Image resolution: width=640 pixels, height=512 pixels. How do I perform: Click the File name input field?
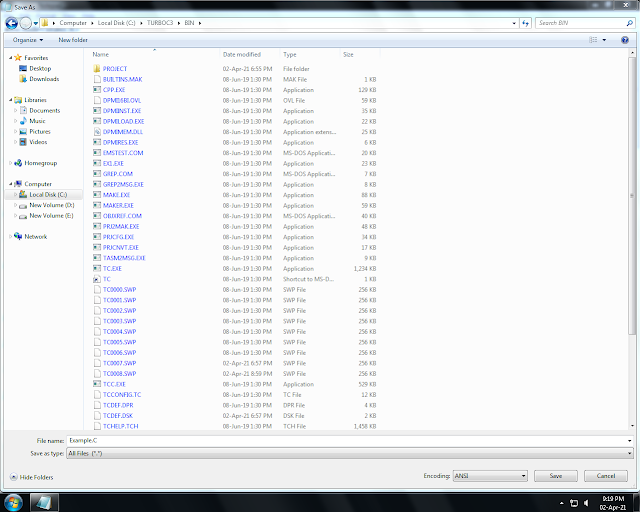click(x=347, y=441)
